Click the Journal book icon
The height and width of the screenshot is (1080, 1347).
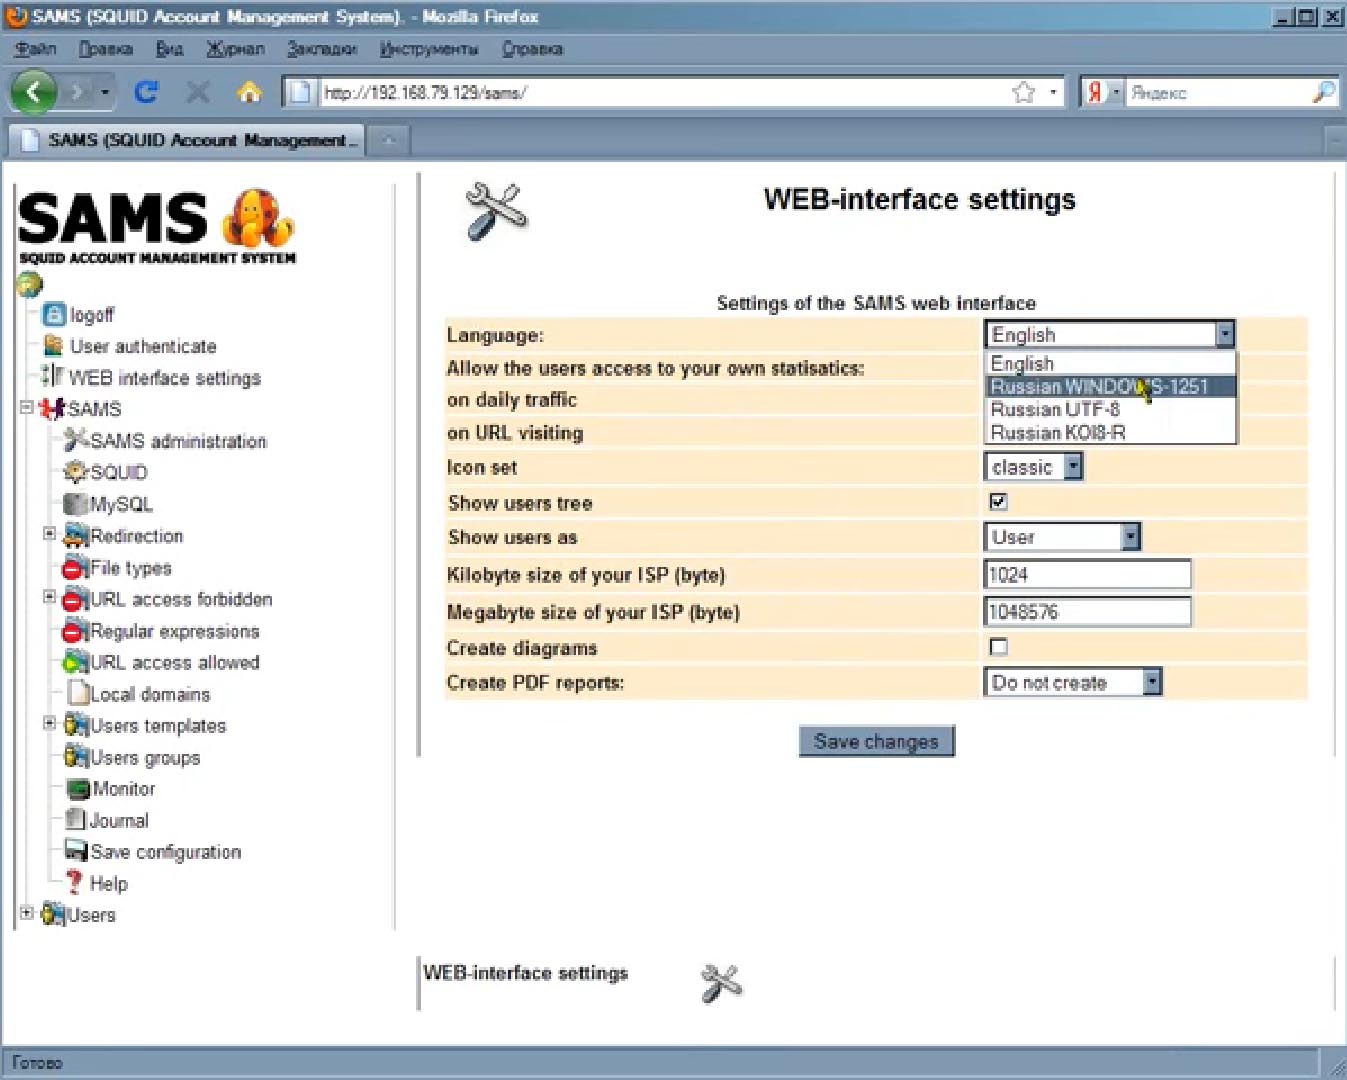click(75, 820)
